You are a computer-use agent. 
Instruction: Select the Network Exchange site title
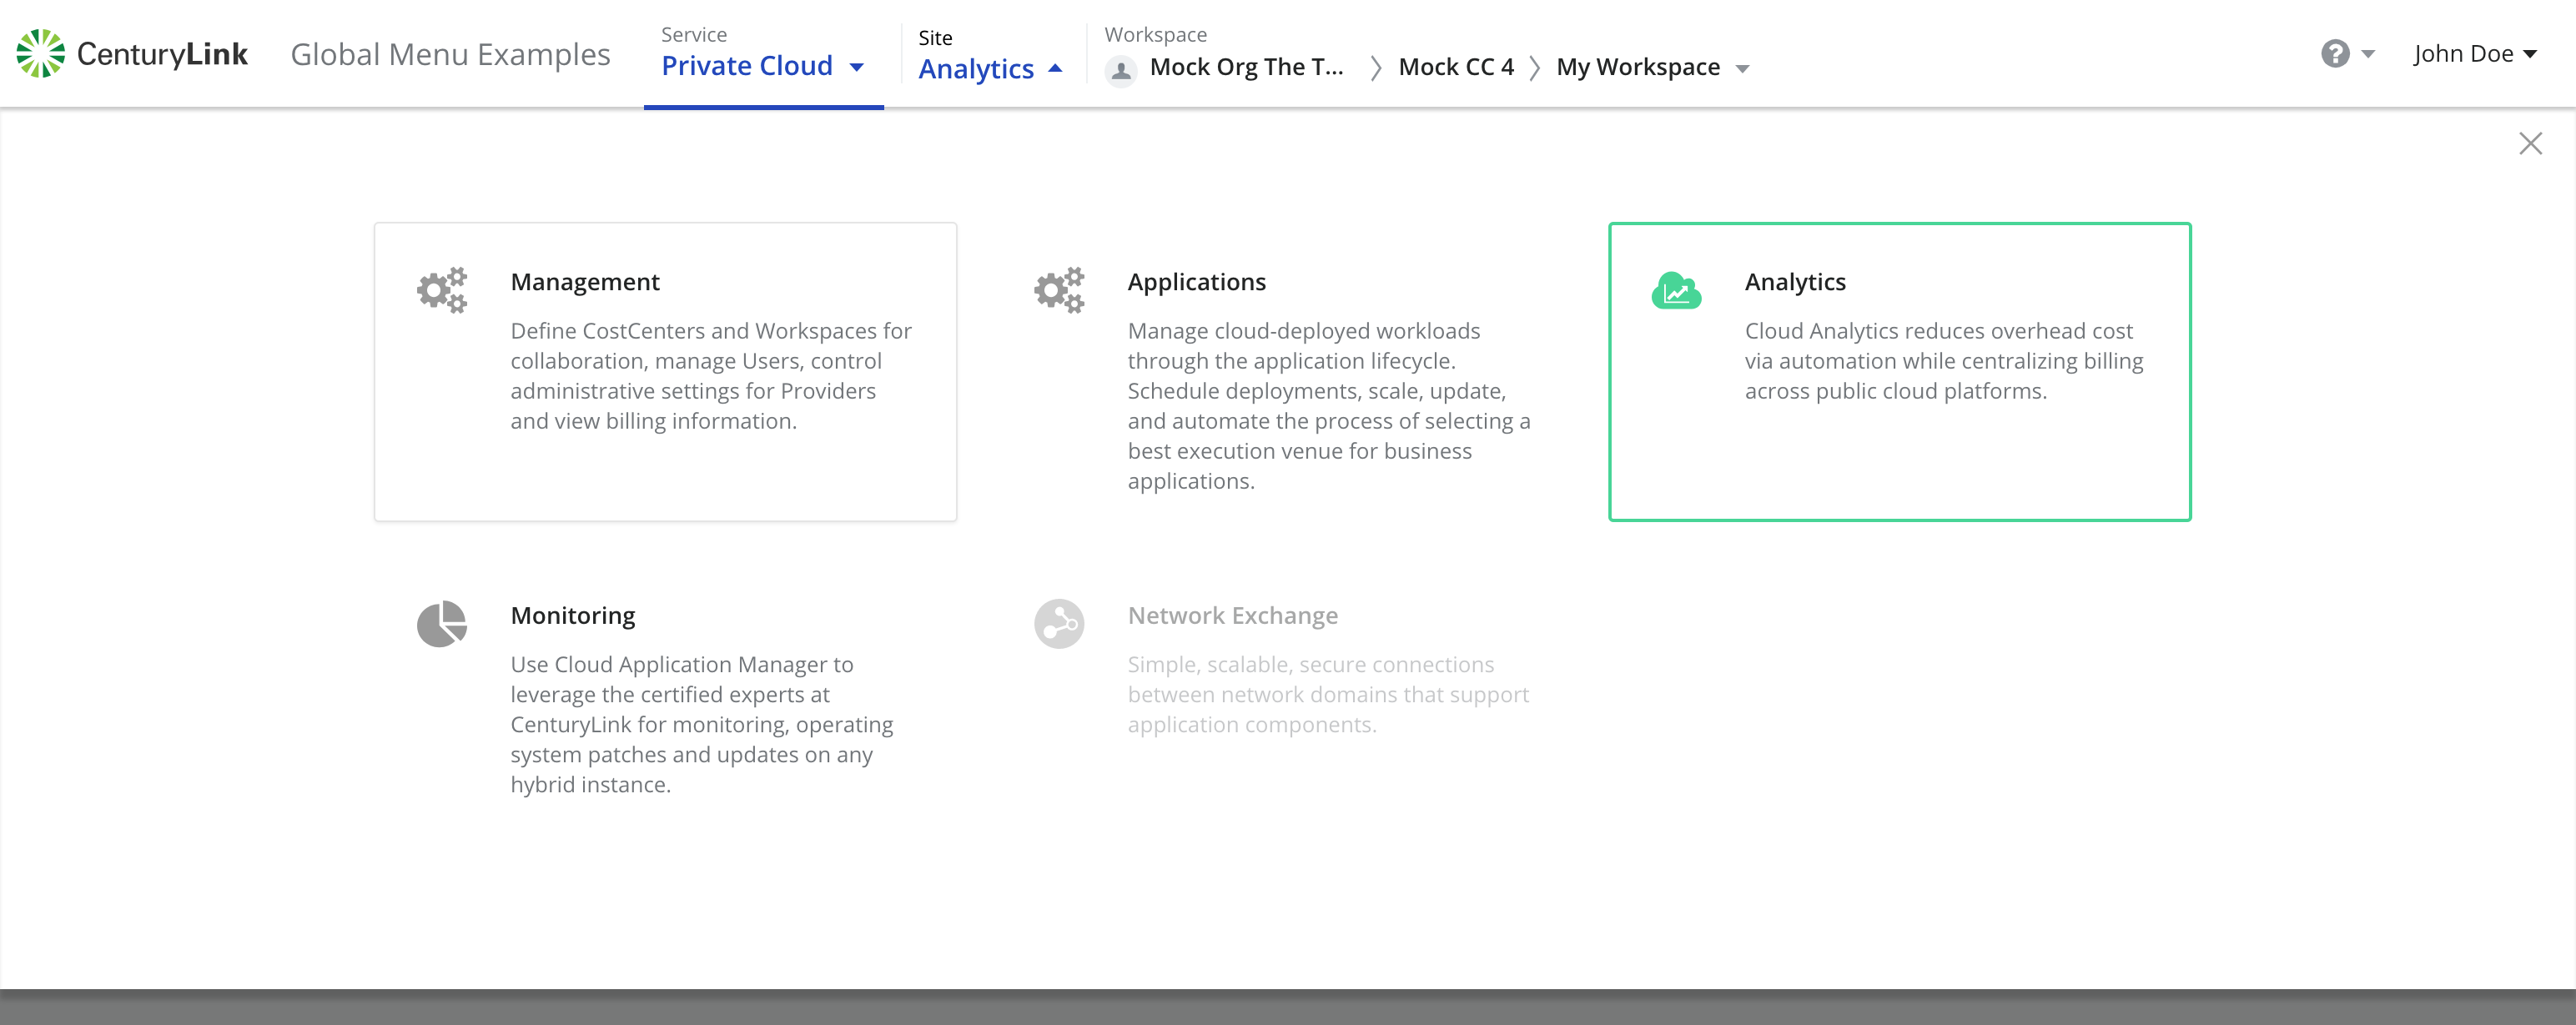click(x=1232, y=616)
